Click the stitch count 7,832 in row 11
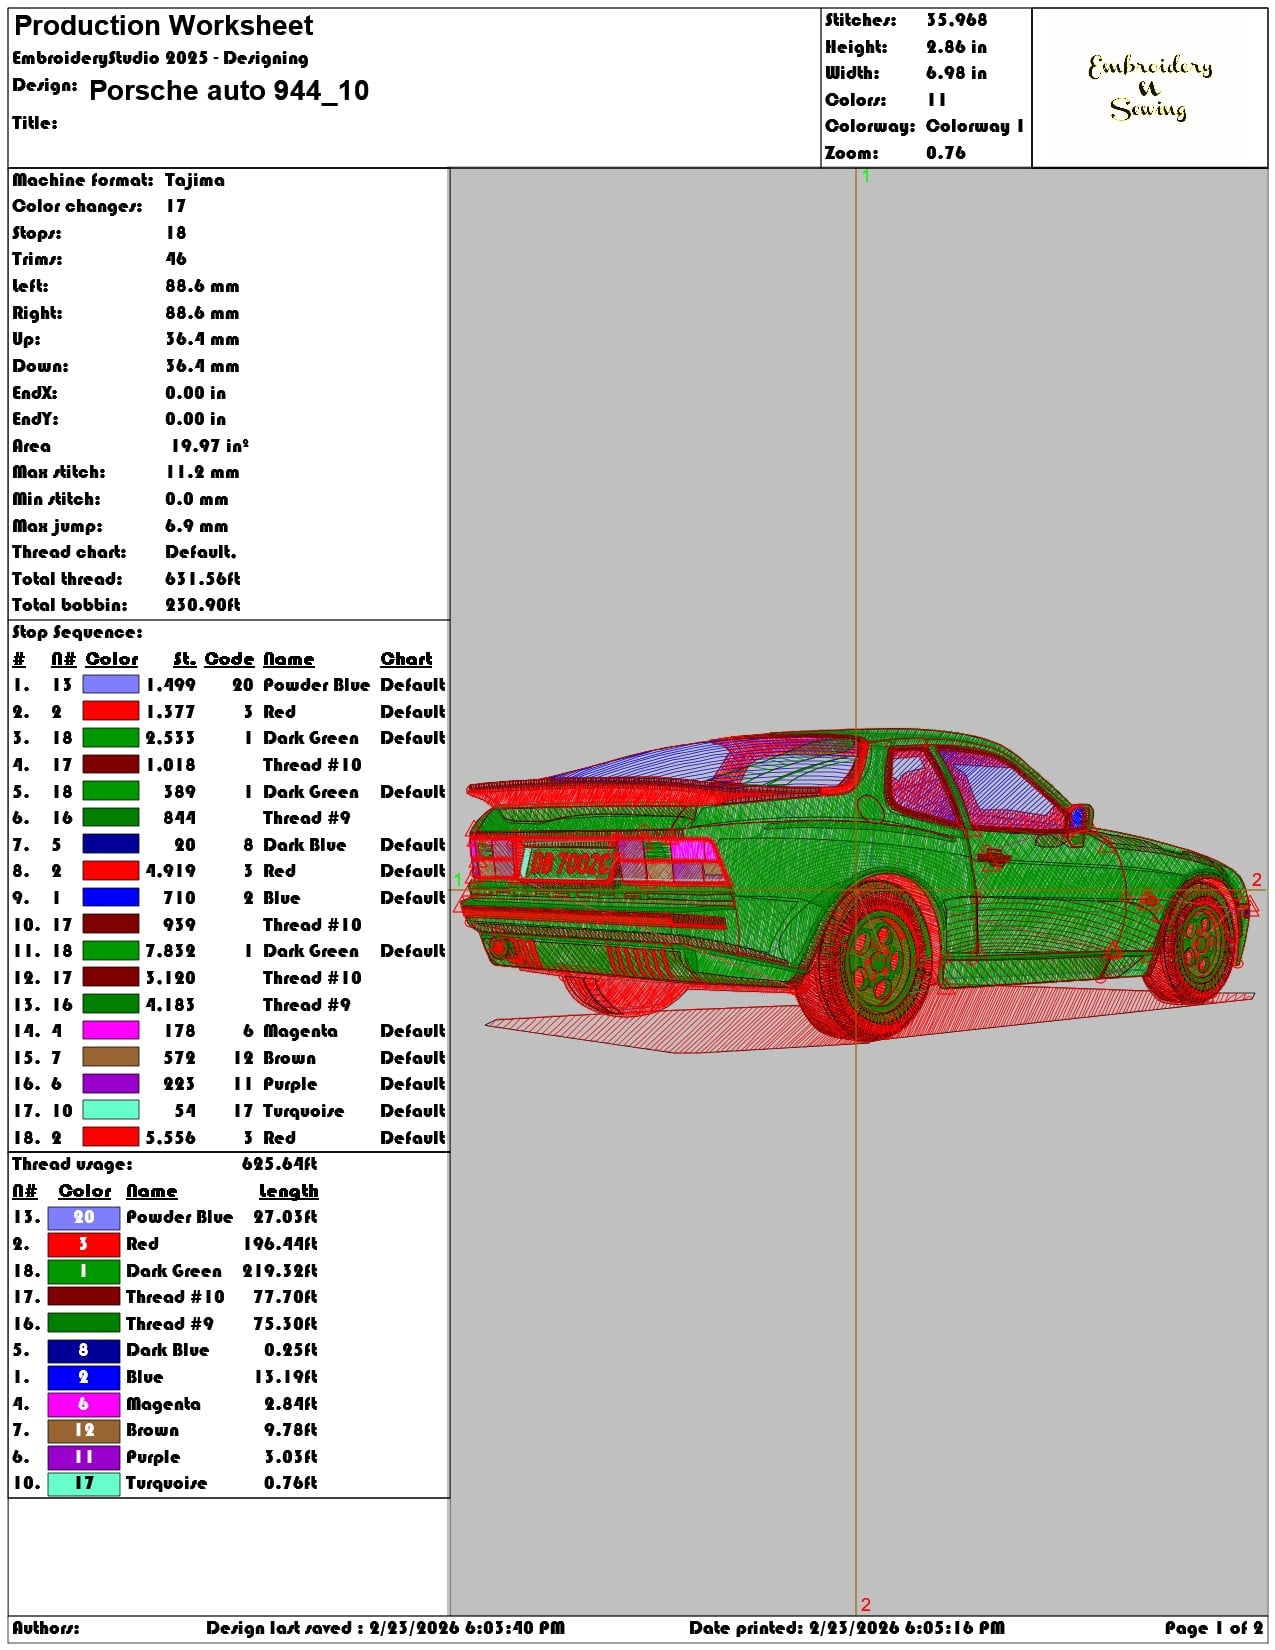 170,951
